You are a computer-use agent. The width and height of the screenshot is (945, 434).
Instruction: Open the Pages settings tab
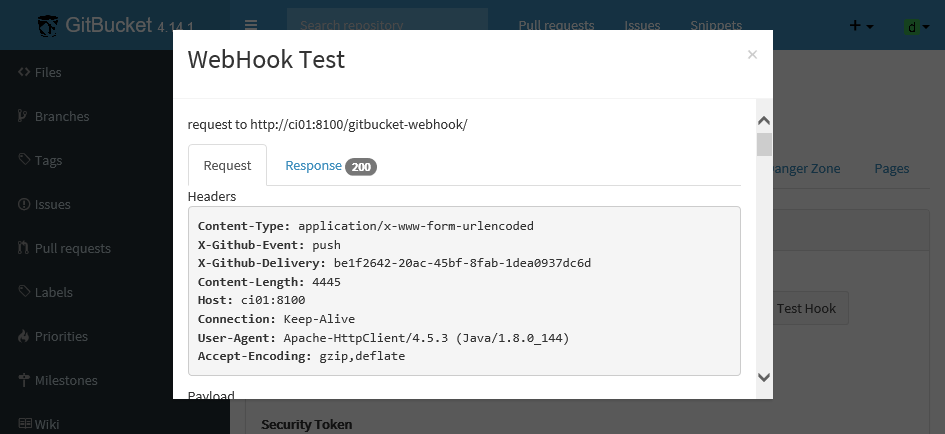pos(891,168)
